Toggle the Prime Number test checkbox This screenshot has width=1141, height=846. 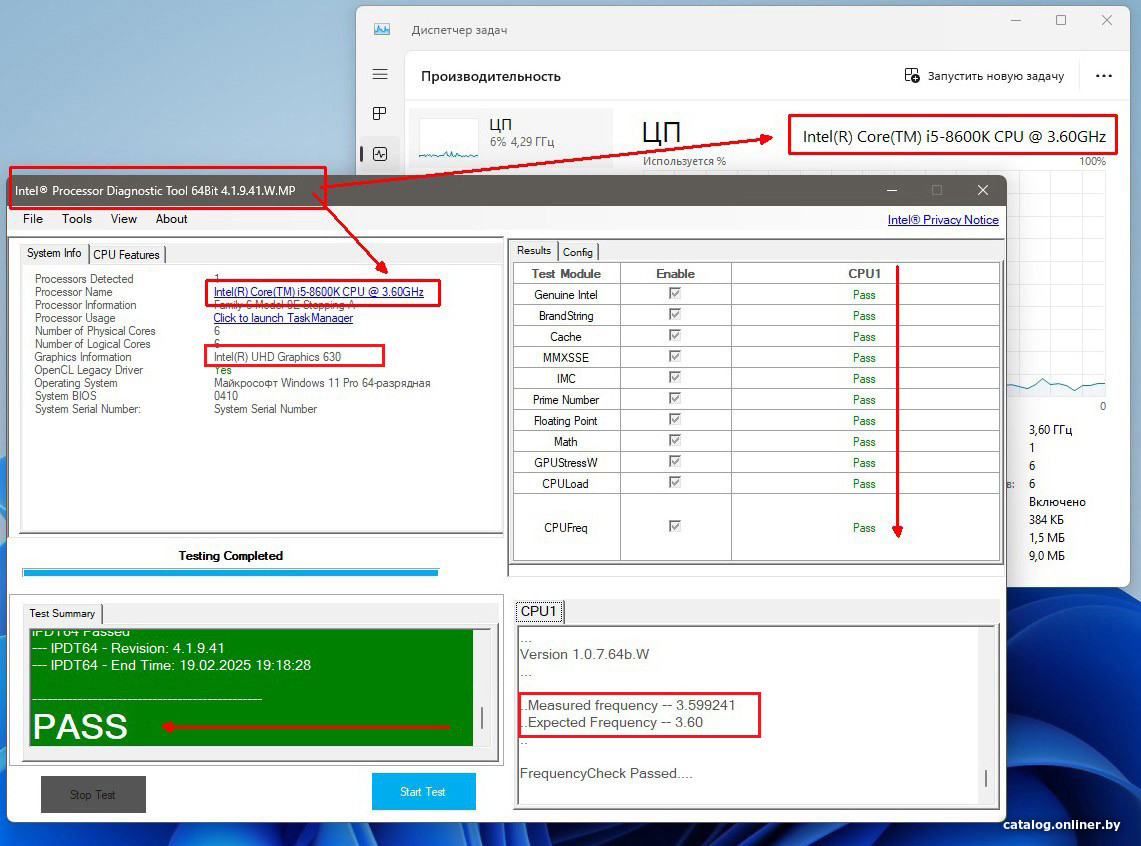(x=675, y=399)
